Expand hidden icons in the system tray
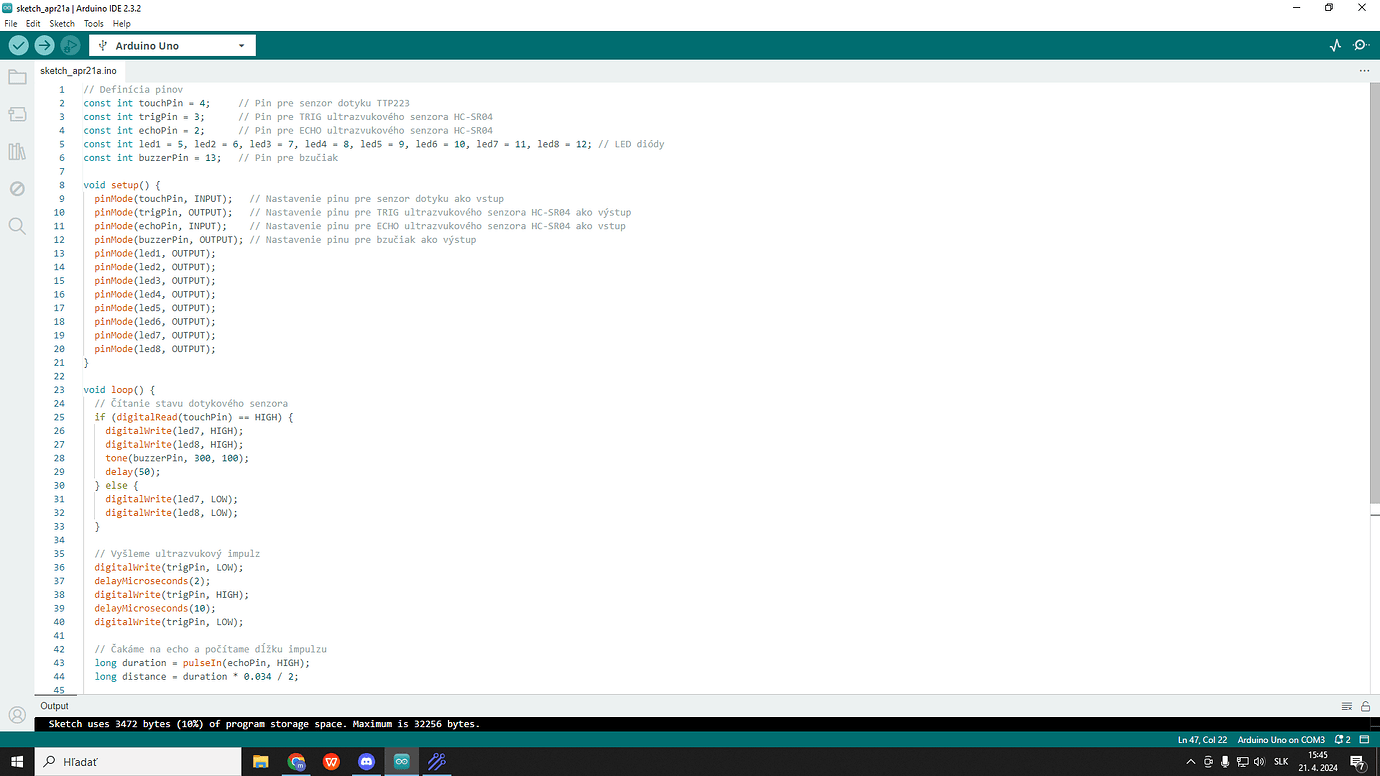This screenshot has width=1380, height=776. [x=1190, y=761]
